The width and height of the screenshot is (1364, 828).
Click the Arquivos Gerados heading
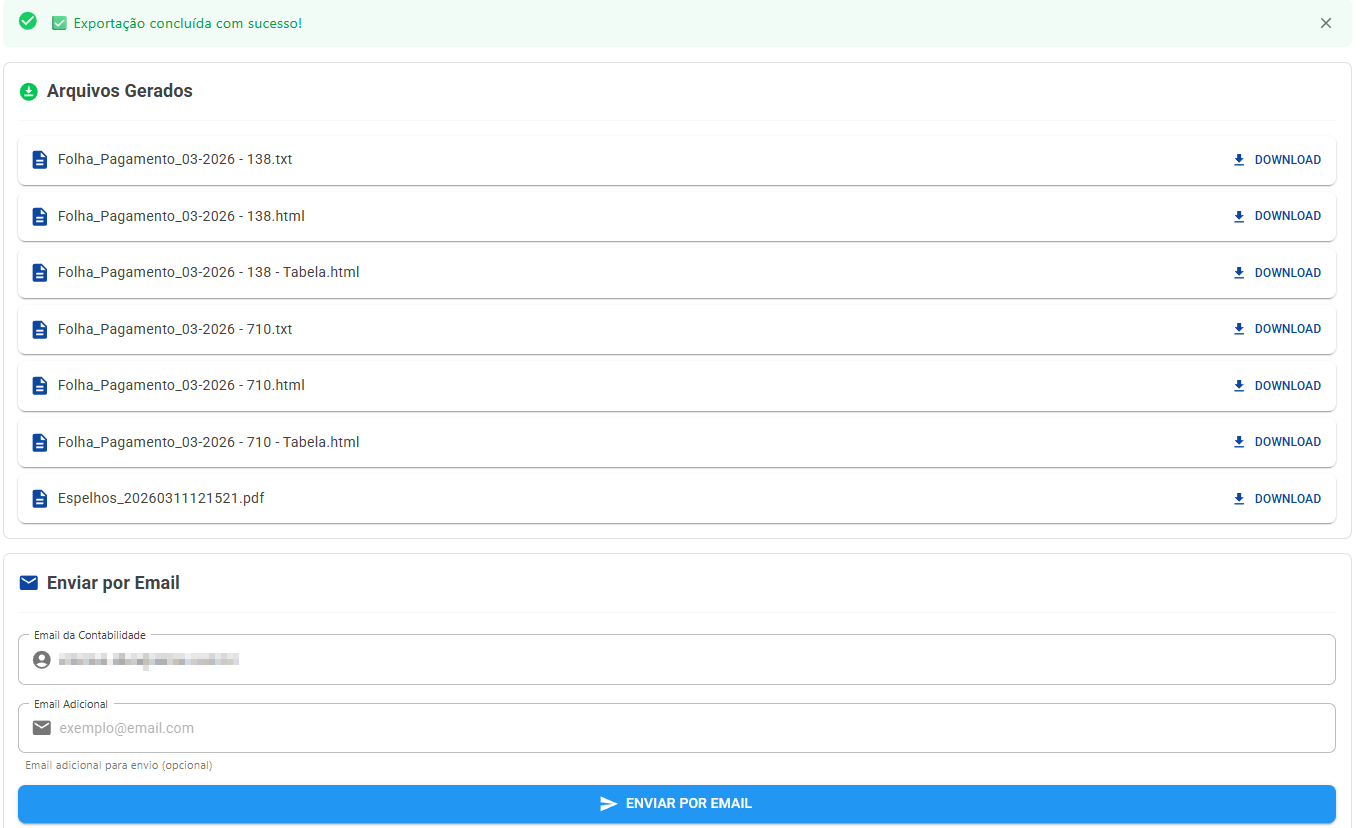(120, 91)
